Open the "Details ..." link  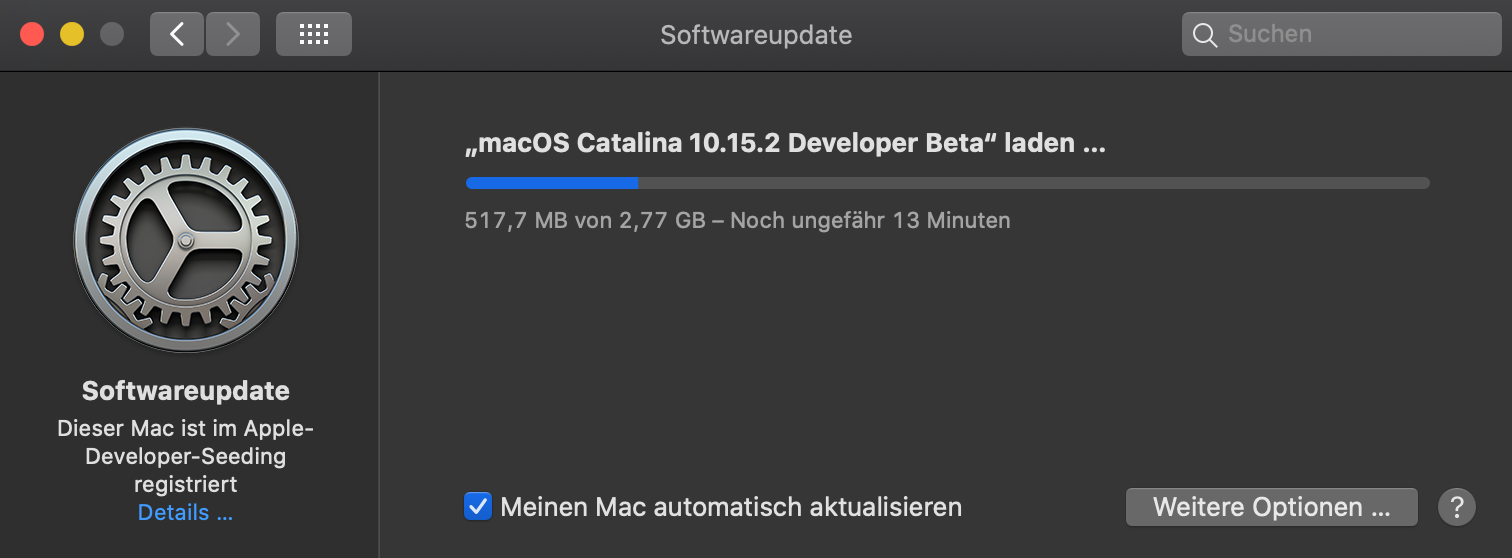click(185, 513)
